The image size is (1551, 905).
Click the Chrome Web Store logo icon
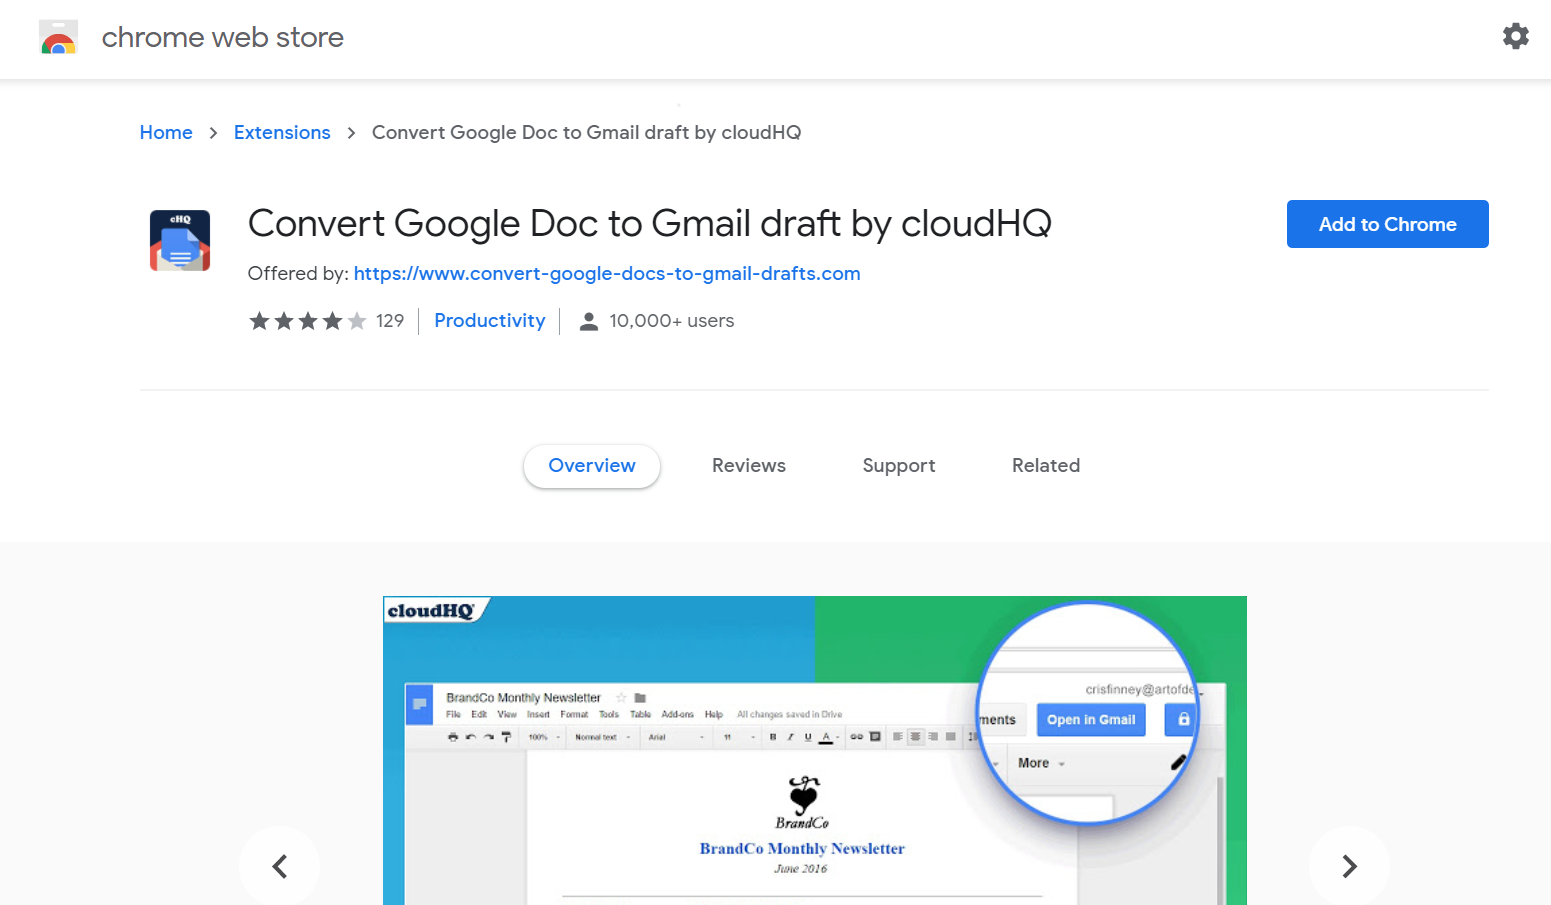click(x=58, y=37)
